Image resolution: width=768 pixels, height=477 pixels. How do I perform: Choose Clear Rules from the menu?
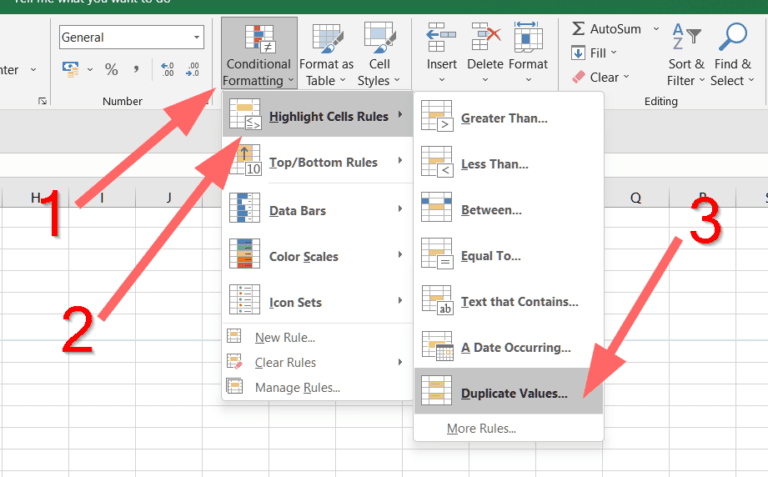pos(317,362)
